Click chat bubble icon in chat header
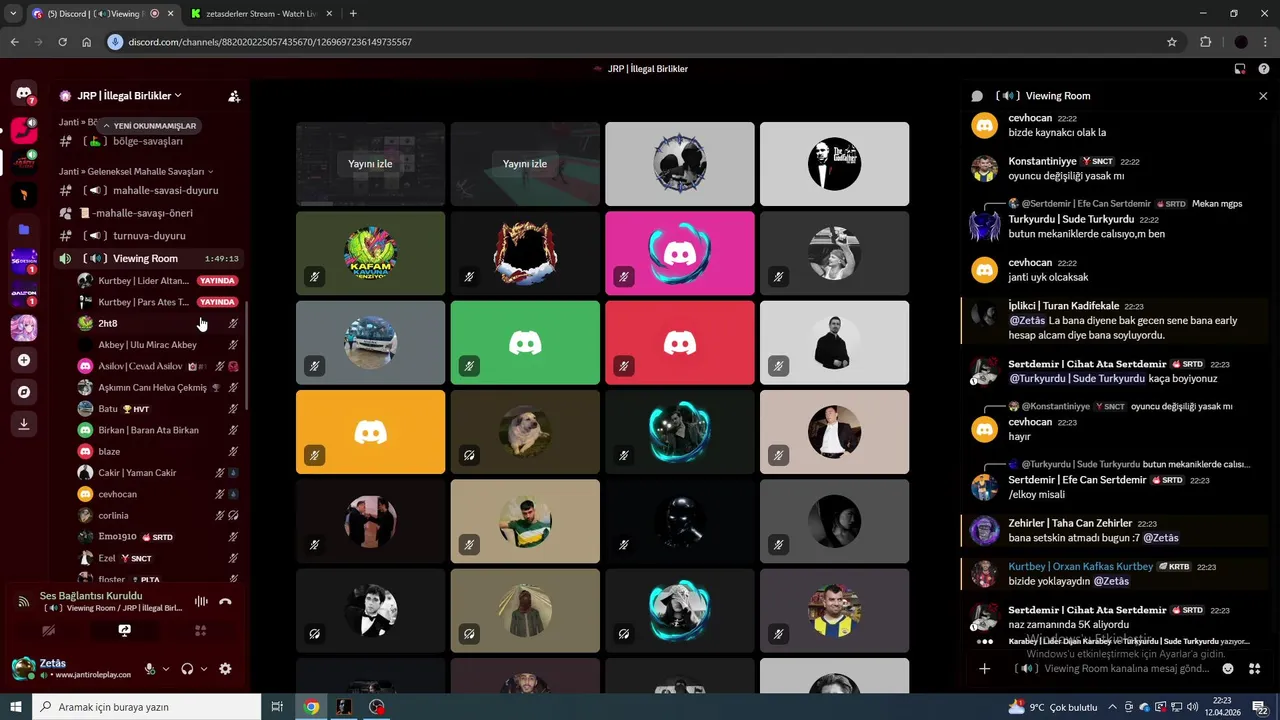 tap(977, 96)
